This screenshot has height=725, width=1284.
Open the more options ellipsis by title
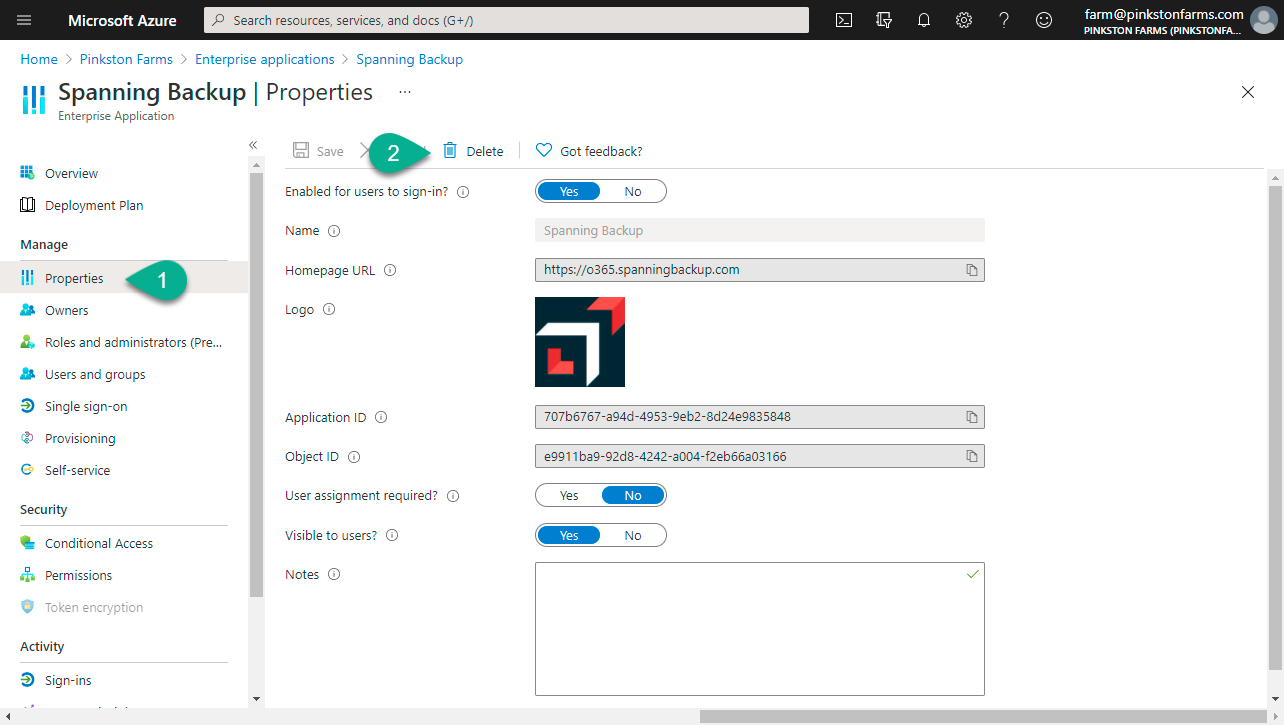tap(405, 92)
